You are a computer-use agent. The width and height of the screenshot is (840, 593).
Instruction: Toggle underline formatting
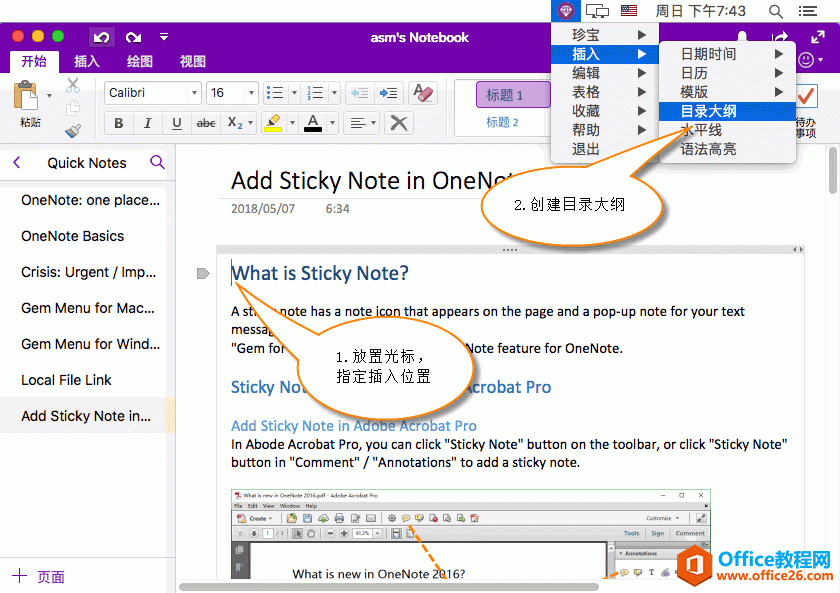pos(176,123)
